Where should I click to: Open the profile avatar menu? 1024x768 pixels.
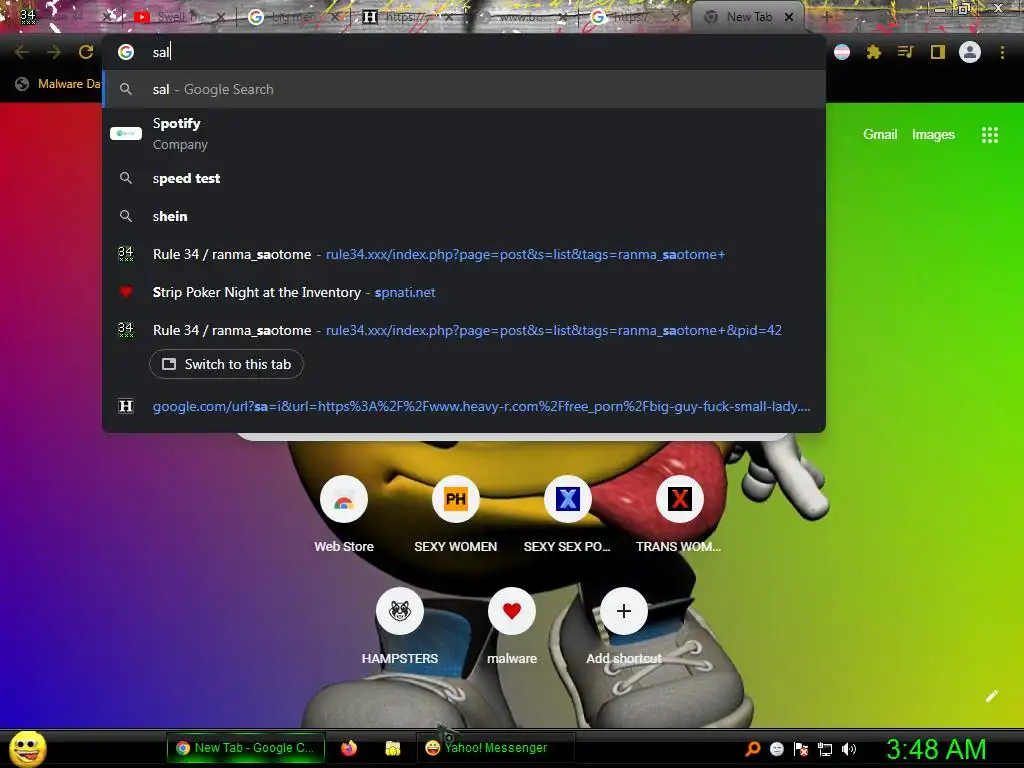[970, 52]
